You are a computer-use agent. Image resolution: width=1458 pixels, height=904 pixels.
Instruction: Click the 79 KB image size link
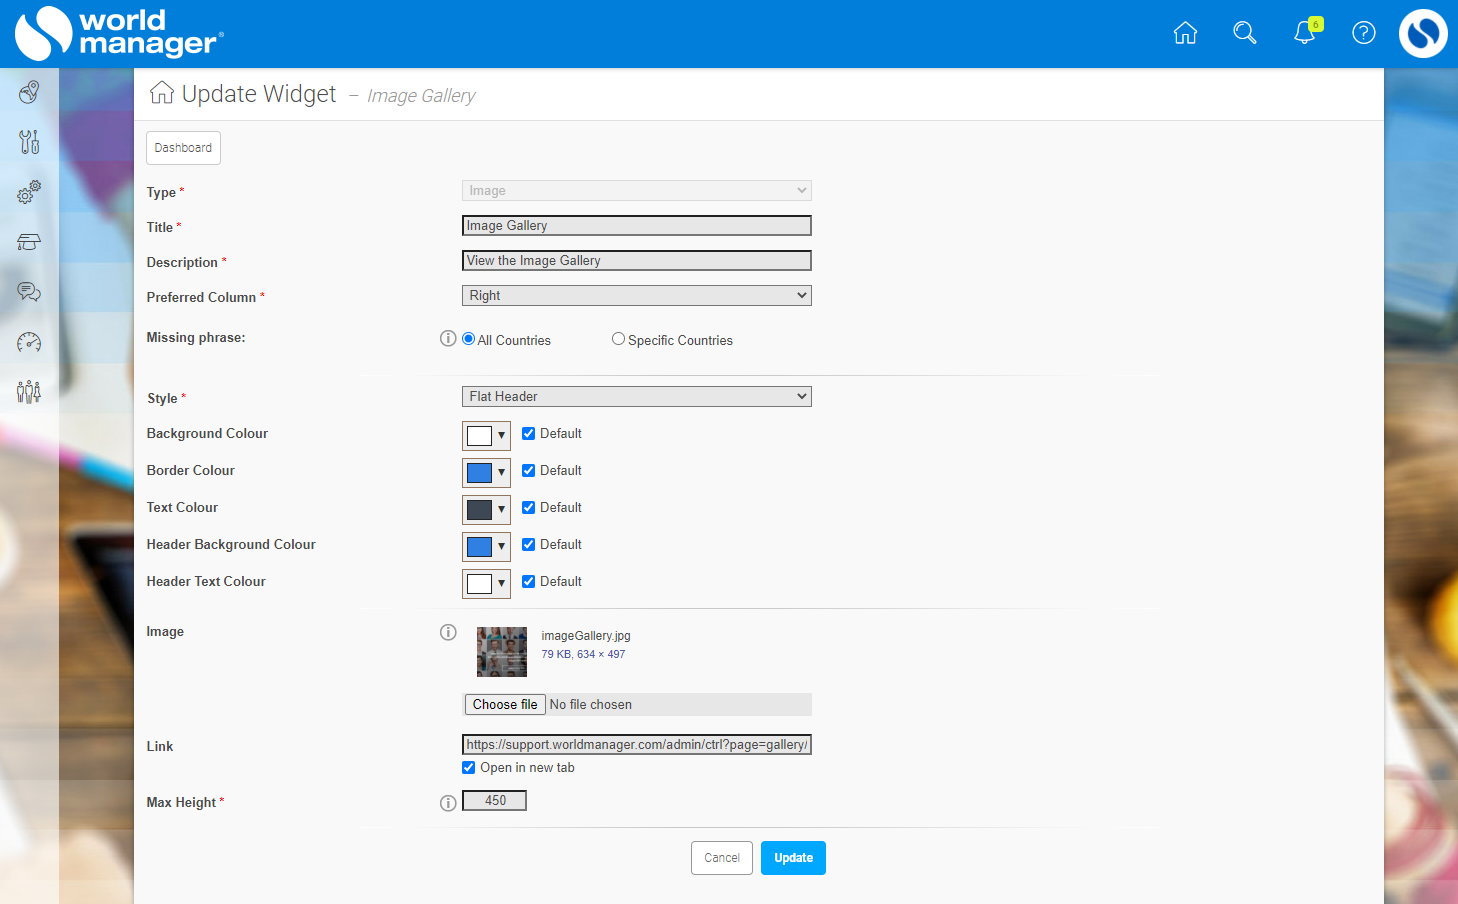tap(582, 653)
